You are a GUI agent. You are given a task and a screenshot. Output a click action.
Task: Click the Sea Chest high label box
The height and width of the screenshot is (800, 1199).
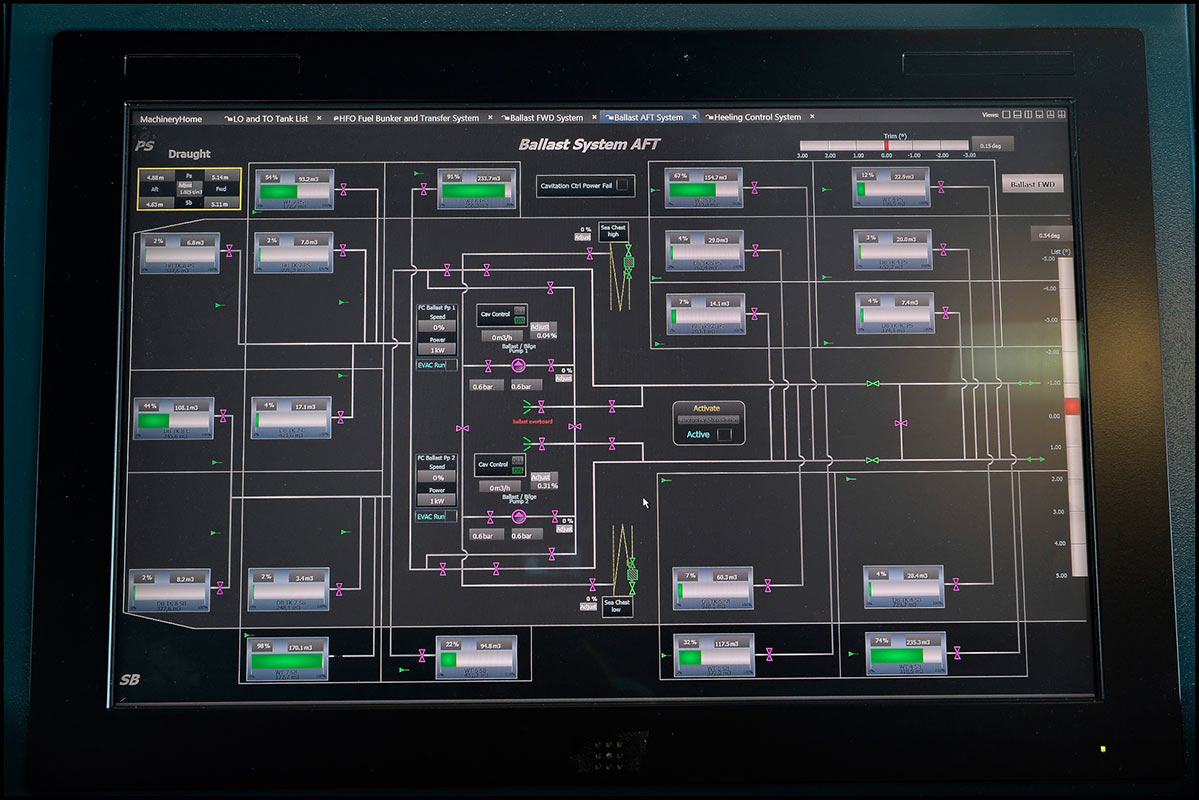(613, 231)
